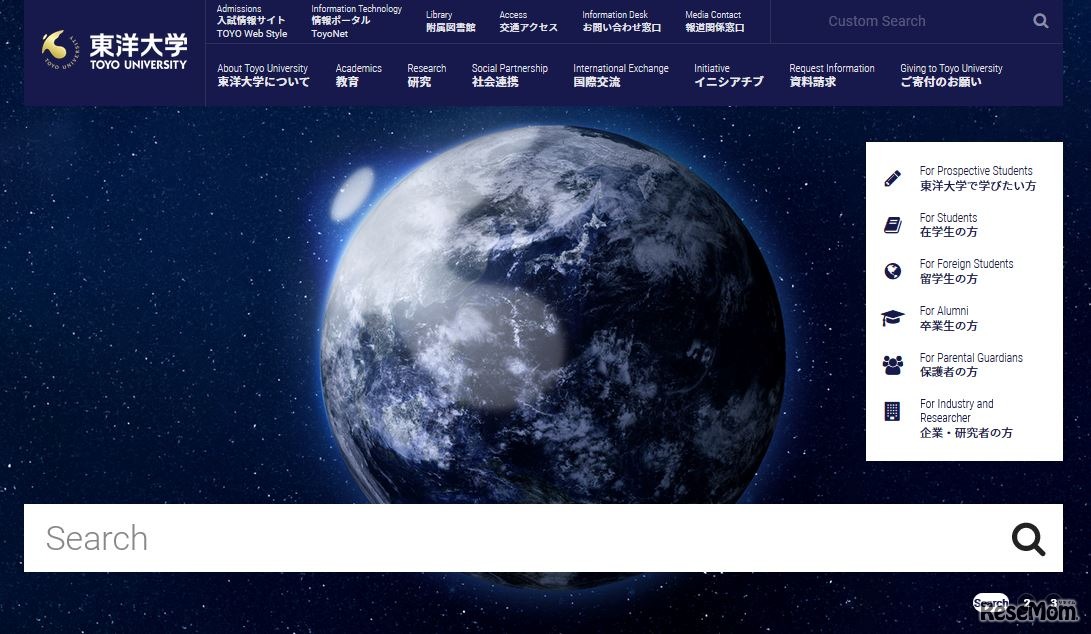Screen dimensions: 1091x634
Task: Open the International Exchange menu
Action: (621, 75)
